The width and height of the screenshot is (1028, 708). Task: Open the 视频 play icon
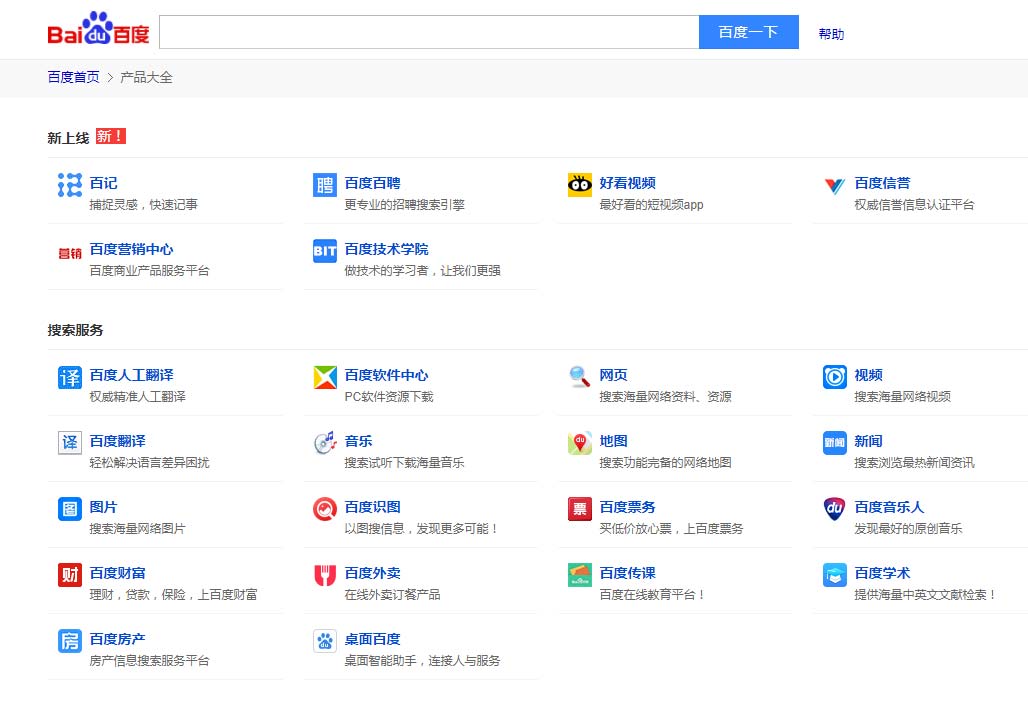tap(835, 378)
